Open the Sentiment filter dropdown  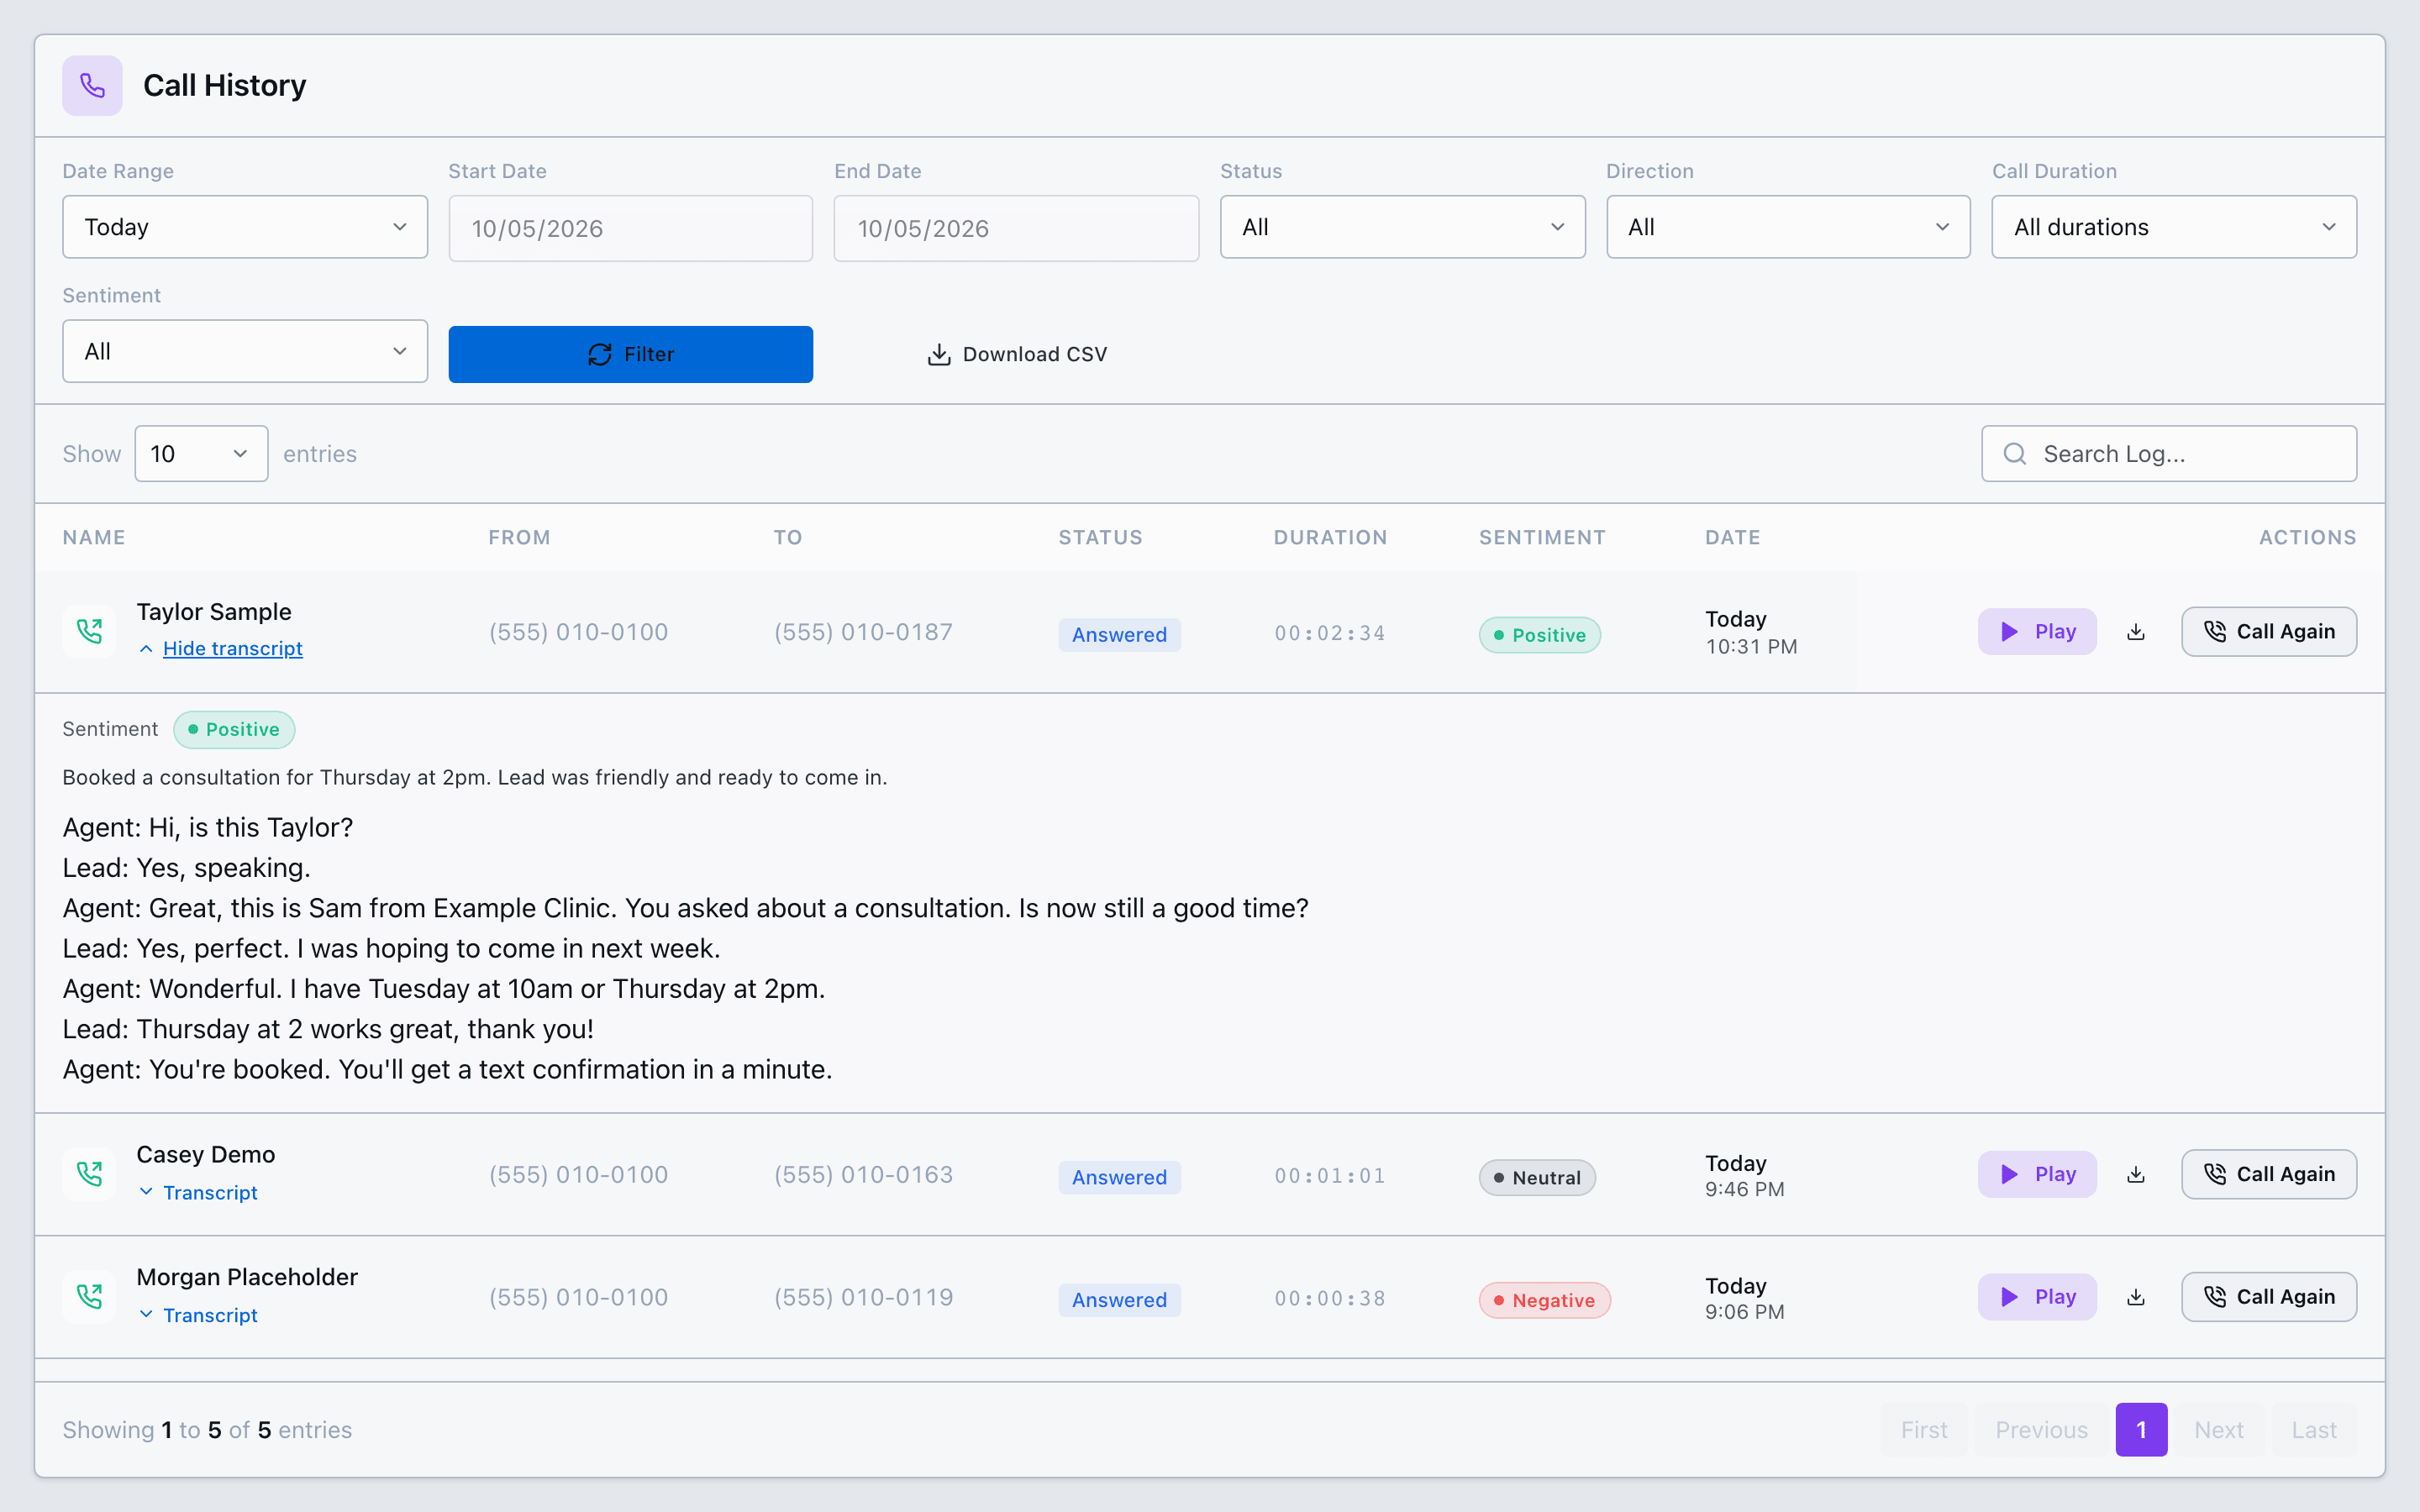[x=245, y=351]
